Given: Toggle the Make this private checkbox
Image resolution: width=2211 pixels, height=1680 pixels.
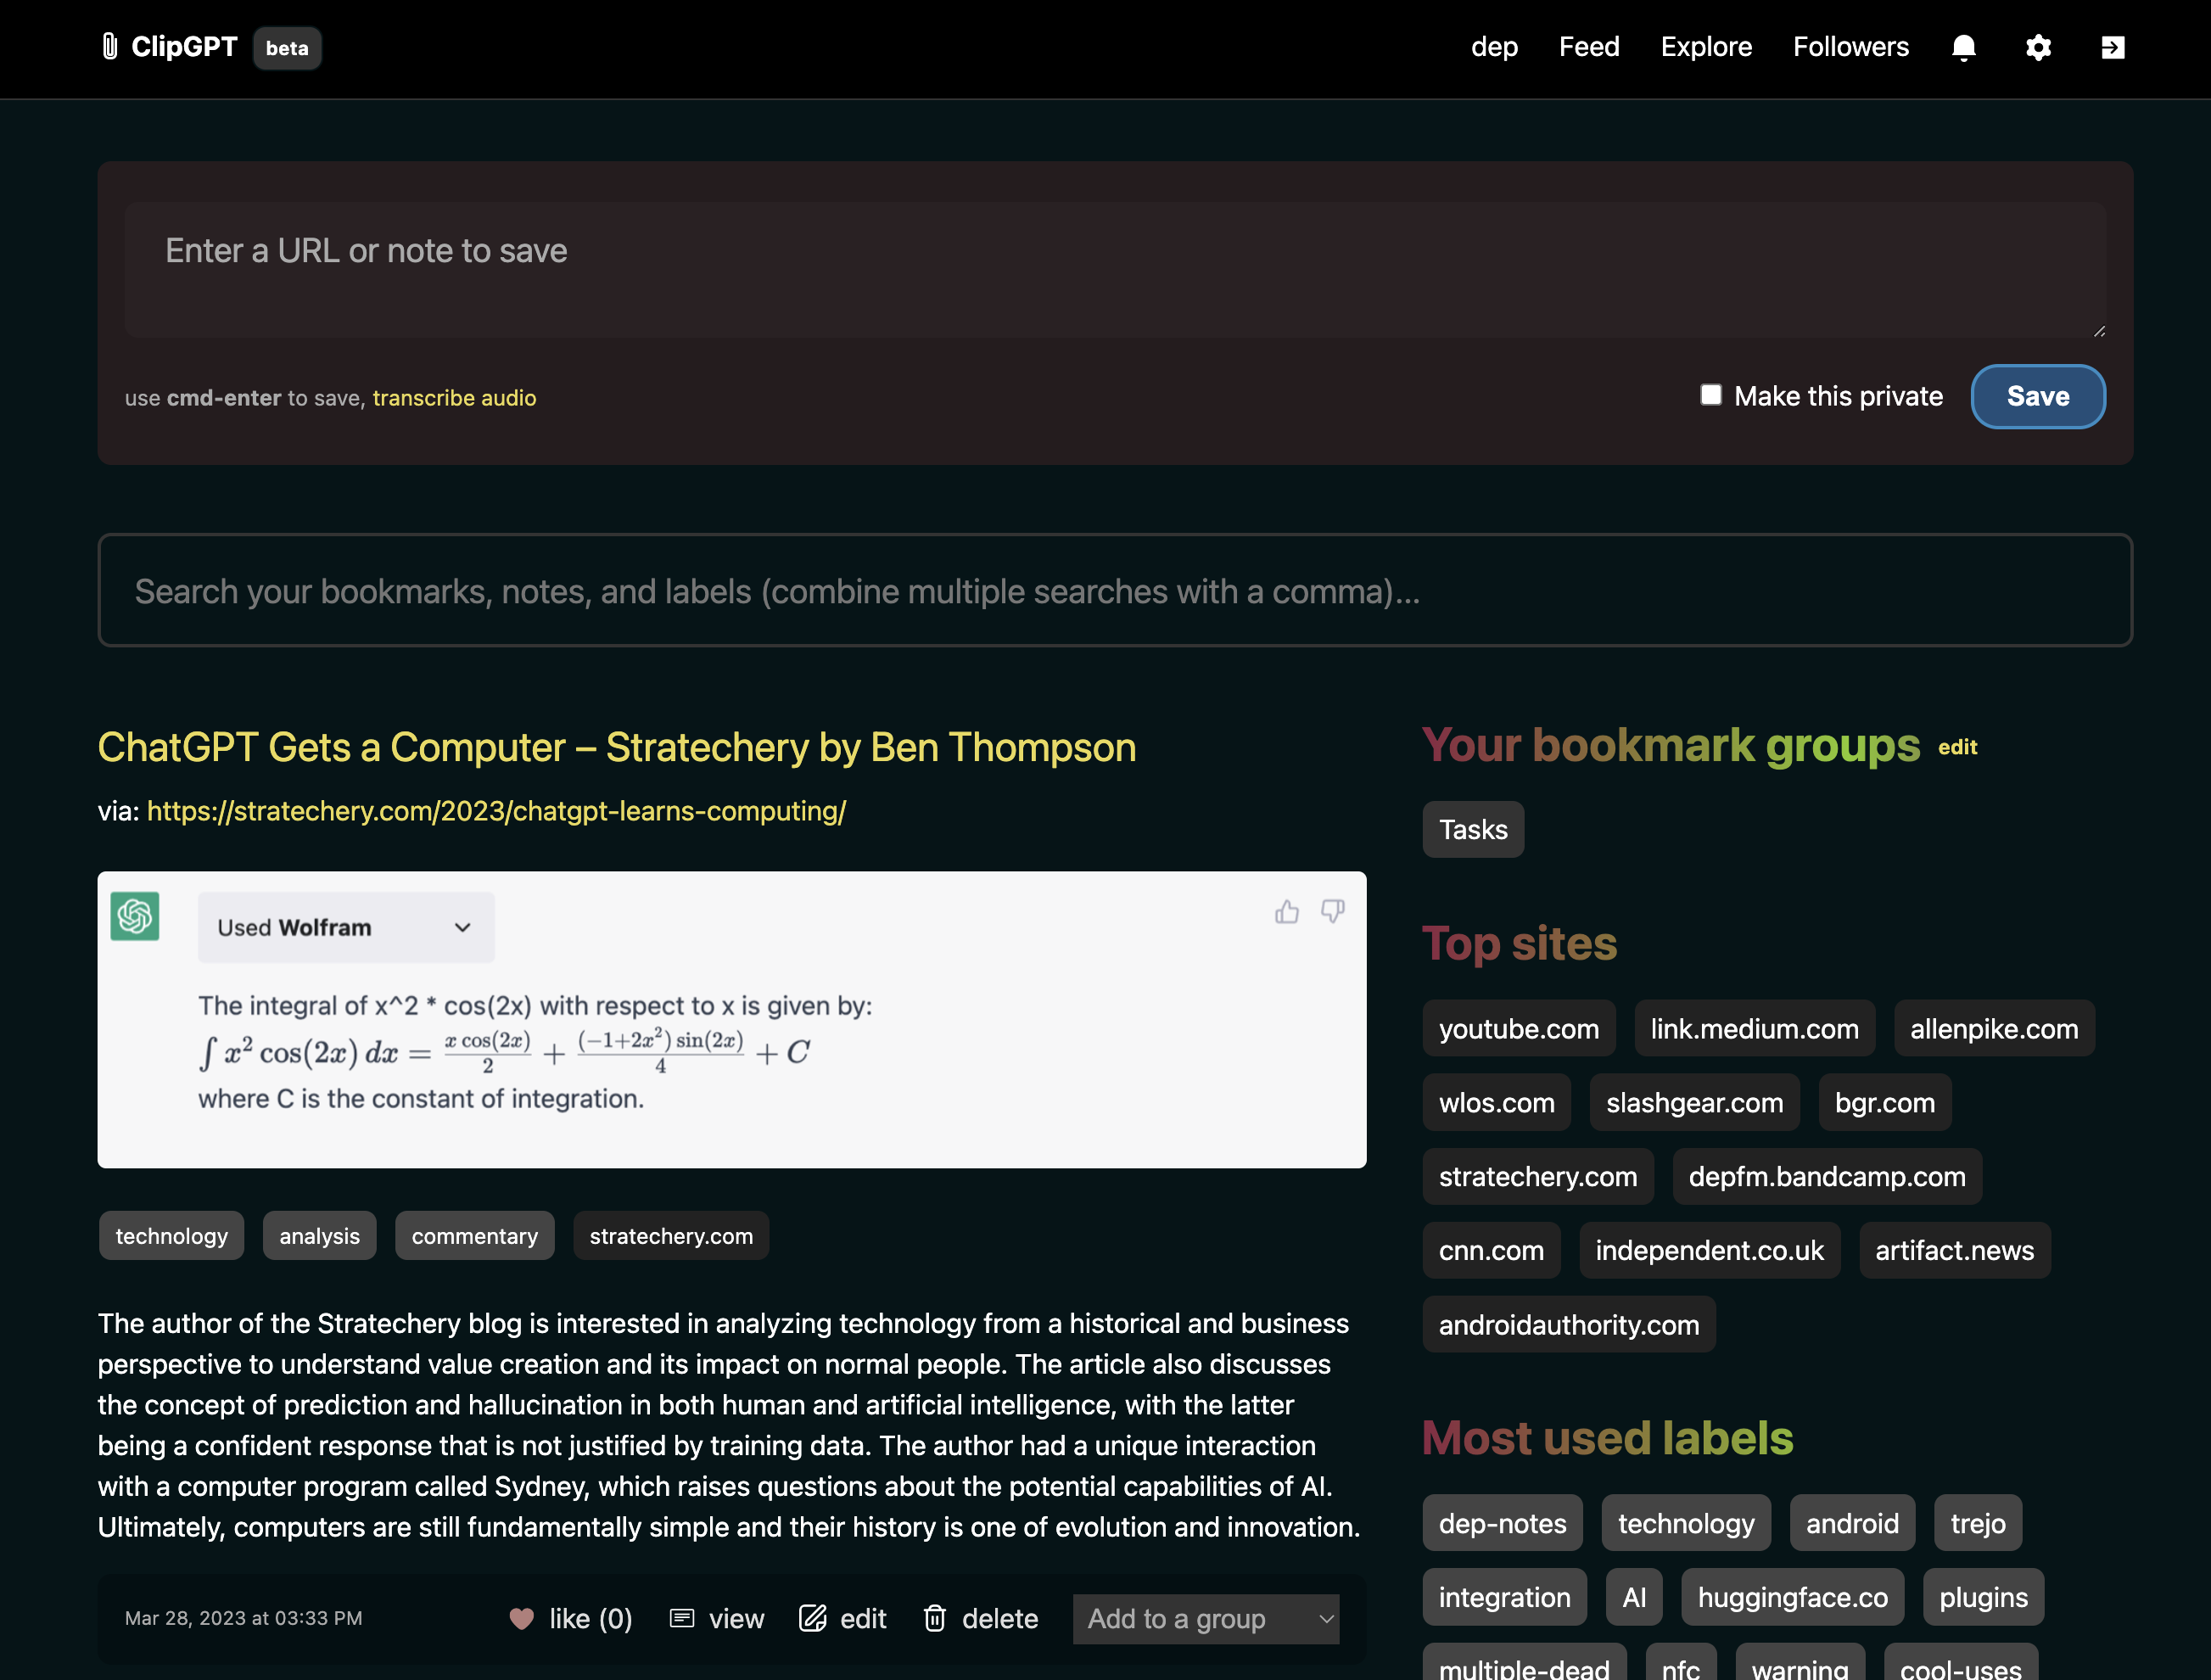Looking at the screenshot, I should 1711,395.
